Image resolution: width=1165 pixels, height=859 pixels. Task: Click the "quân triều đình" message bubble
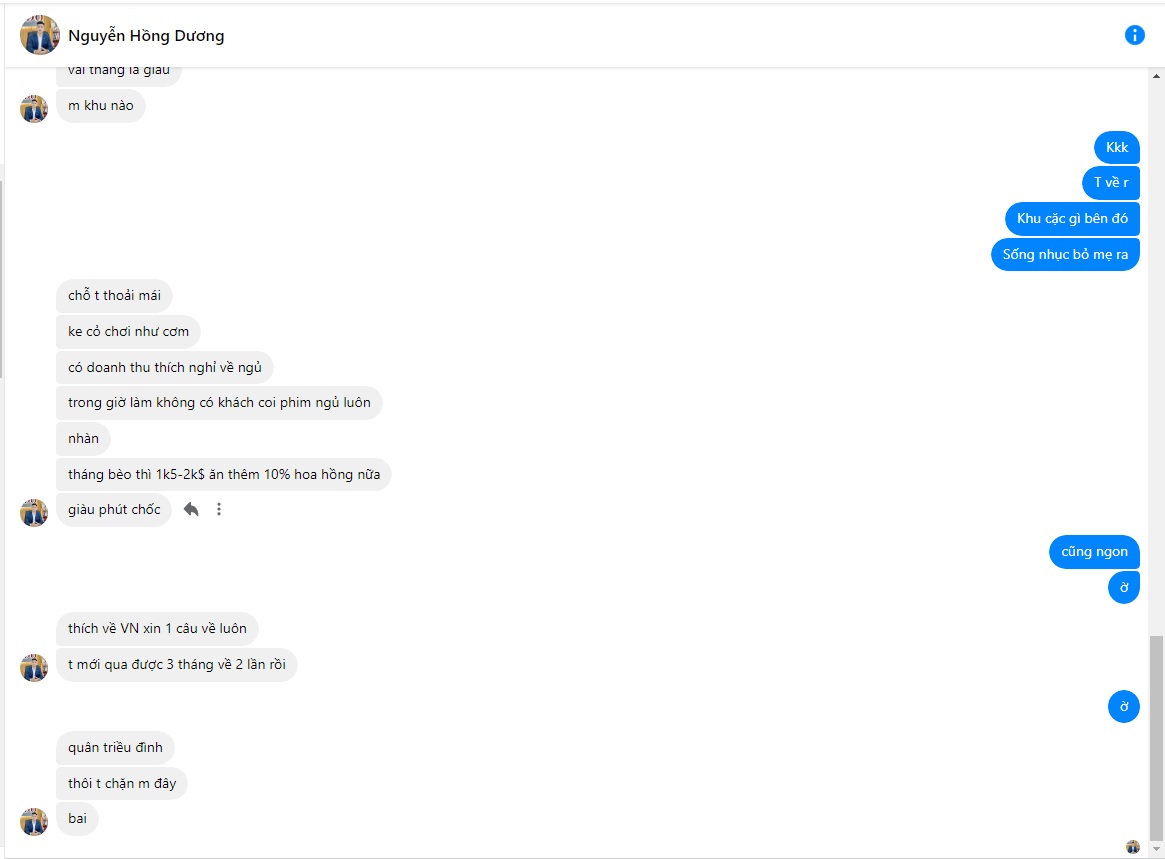pos(115,747)
